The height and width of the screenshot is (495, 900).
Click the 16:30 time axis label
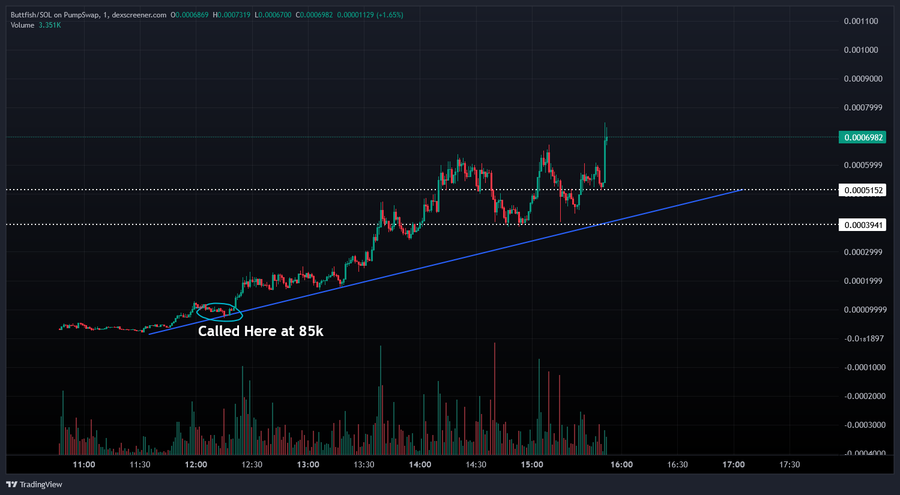[677, 465]
